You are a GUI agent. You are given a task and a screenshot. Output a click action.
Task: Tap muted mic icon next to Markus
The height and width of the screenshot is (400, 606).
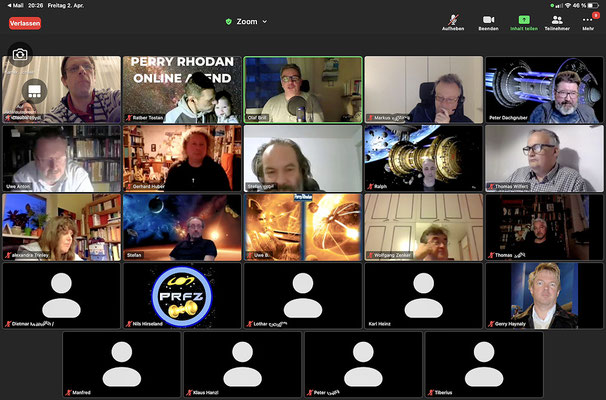tap(370, 118)
